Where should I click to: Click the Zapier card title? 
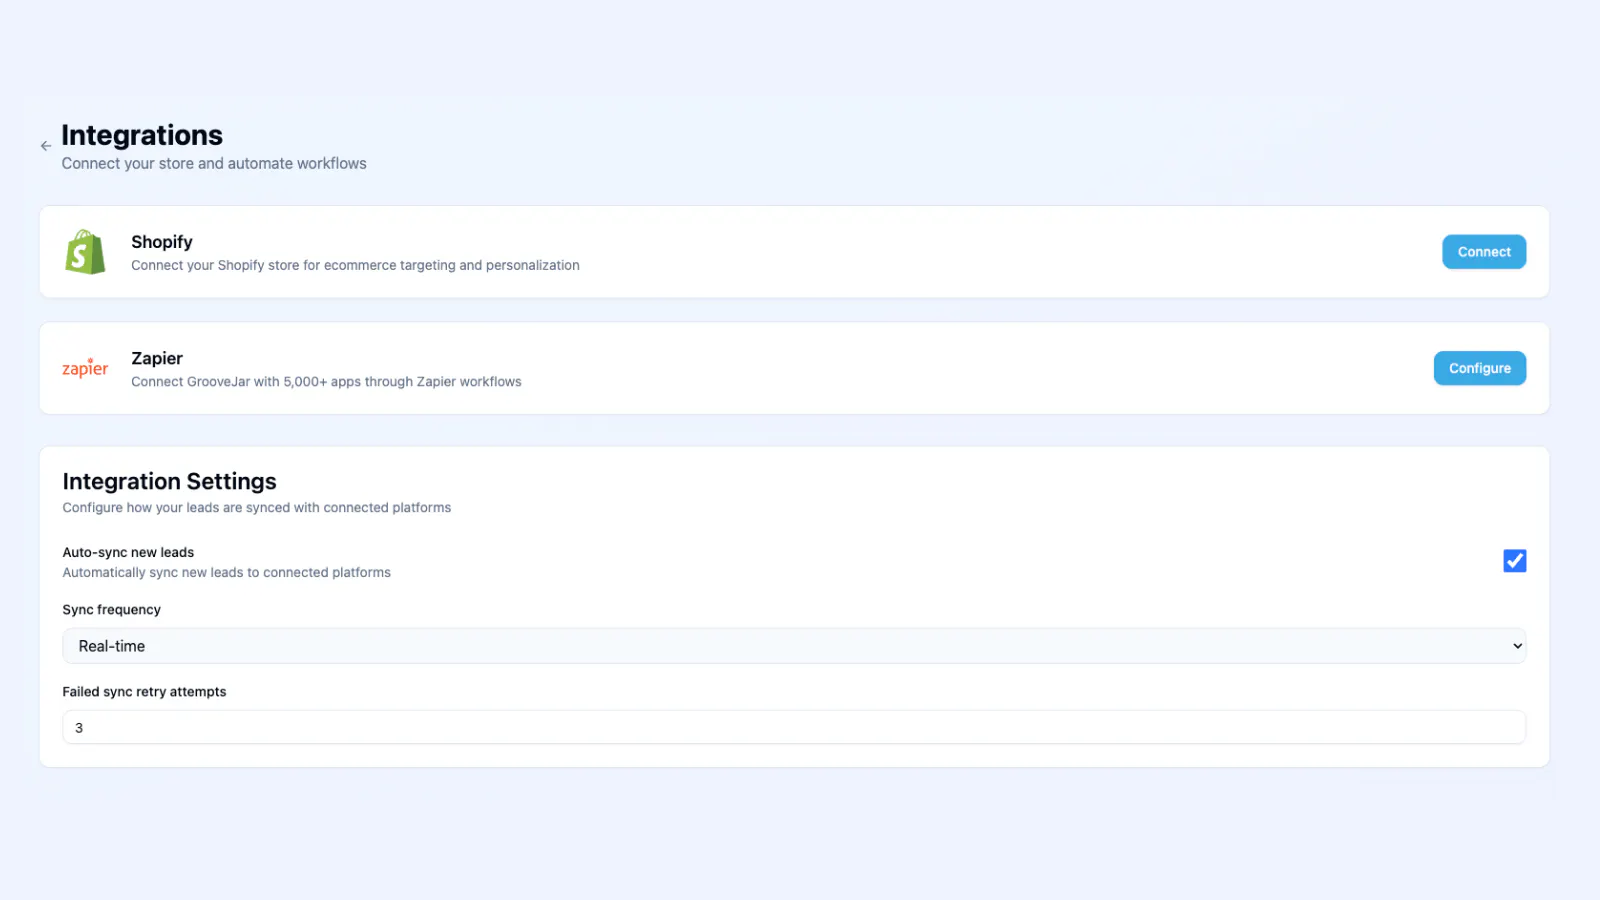click(157, 358)
